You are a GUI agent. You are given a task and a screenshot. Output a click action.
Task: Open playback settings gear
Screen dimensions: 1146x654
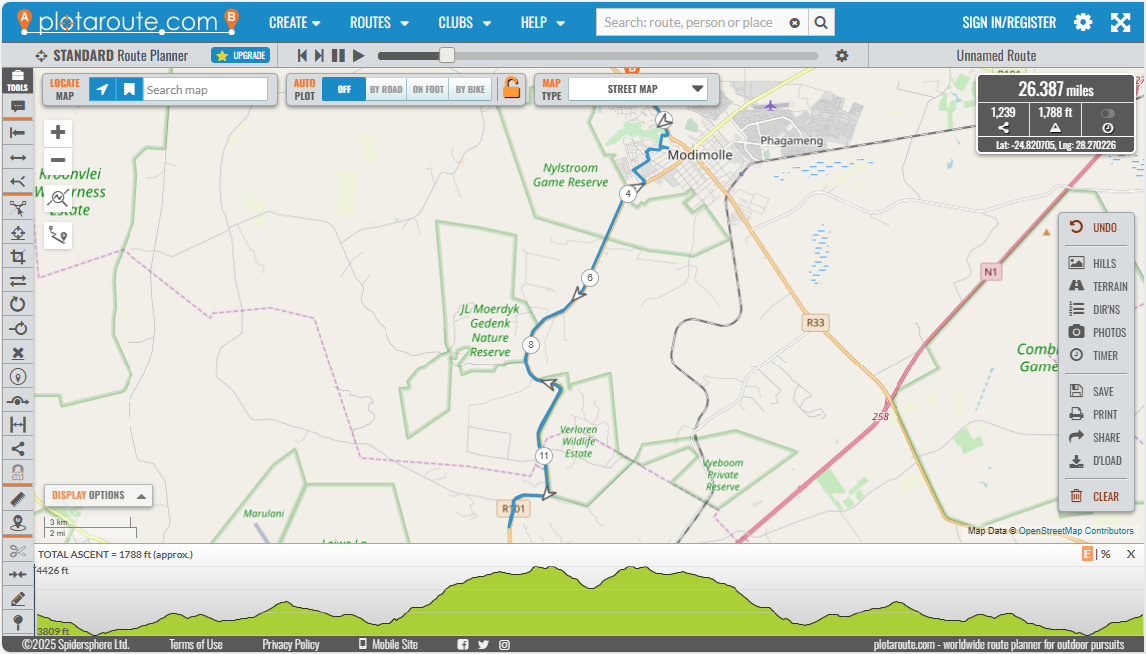point(842,56)
